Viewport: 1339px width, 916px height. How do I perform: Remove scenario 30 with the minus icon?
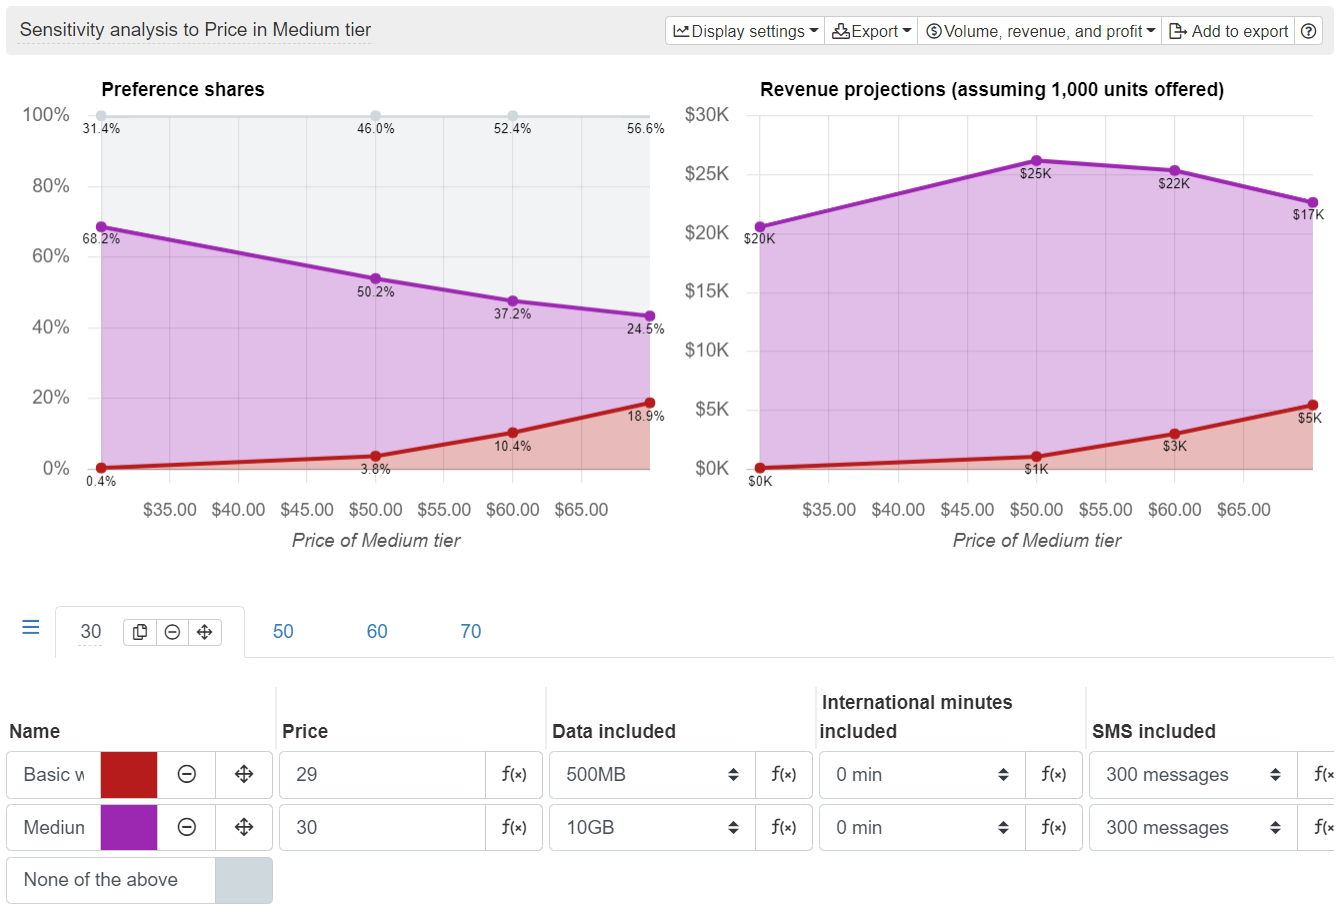[172, 632]
